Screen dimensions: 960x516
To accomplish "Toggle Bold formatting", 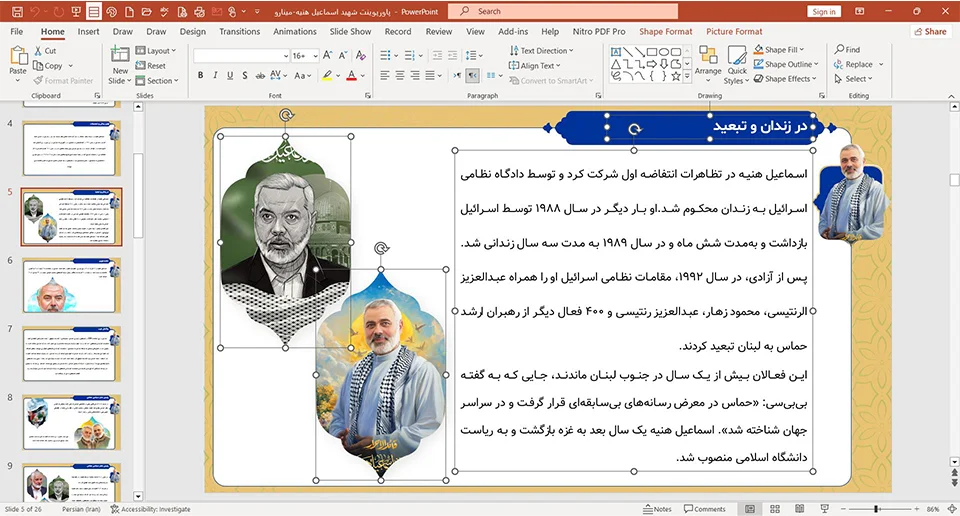I will tap(200, 75).
